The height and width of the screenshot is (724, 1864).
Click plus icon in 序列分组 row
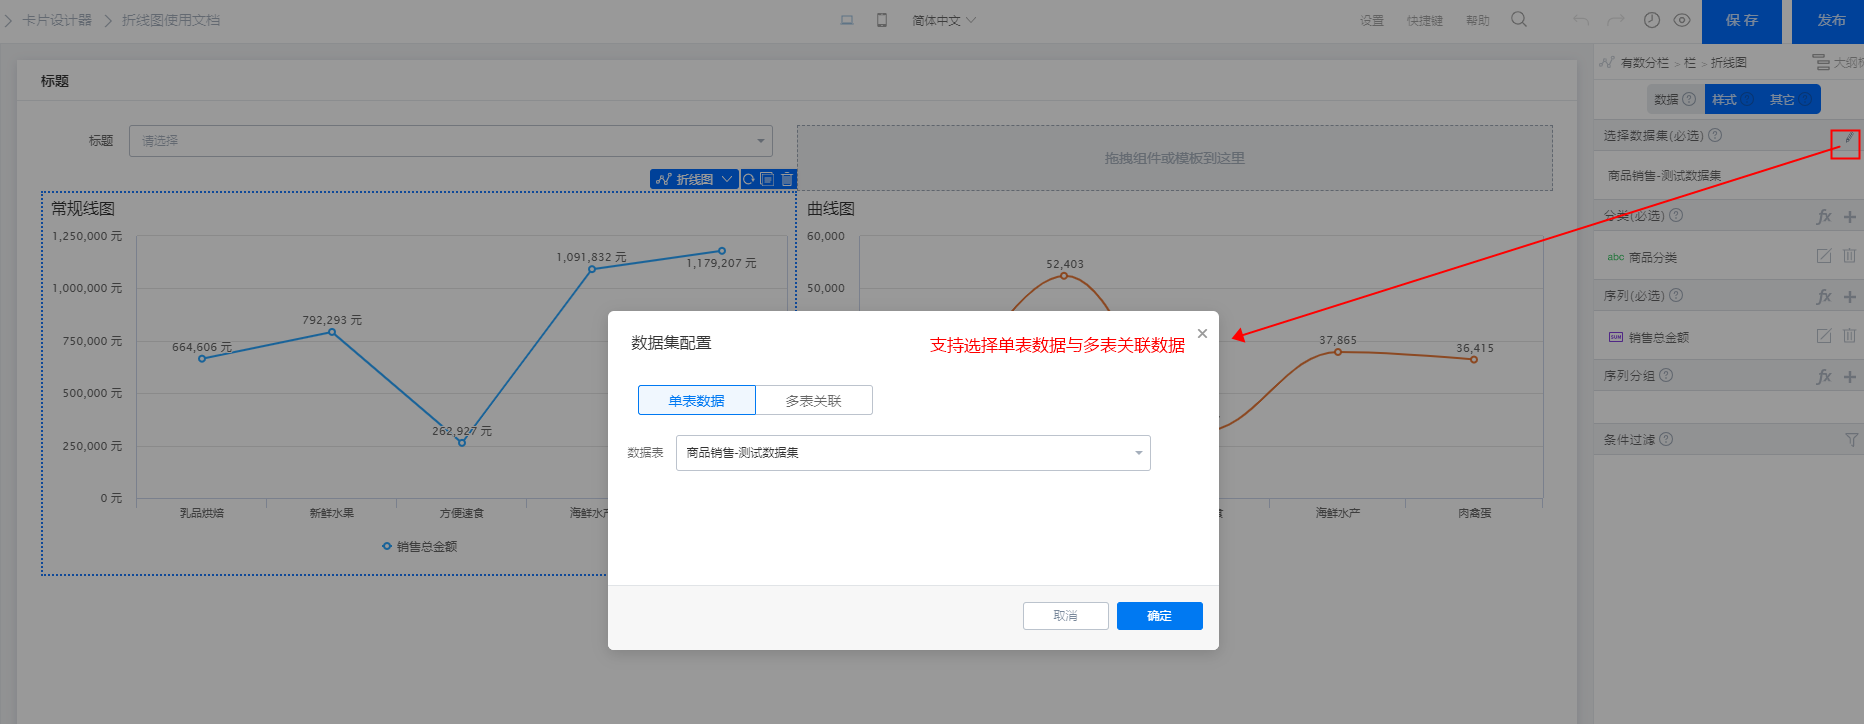coord(1849,376)
